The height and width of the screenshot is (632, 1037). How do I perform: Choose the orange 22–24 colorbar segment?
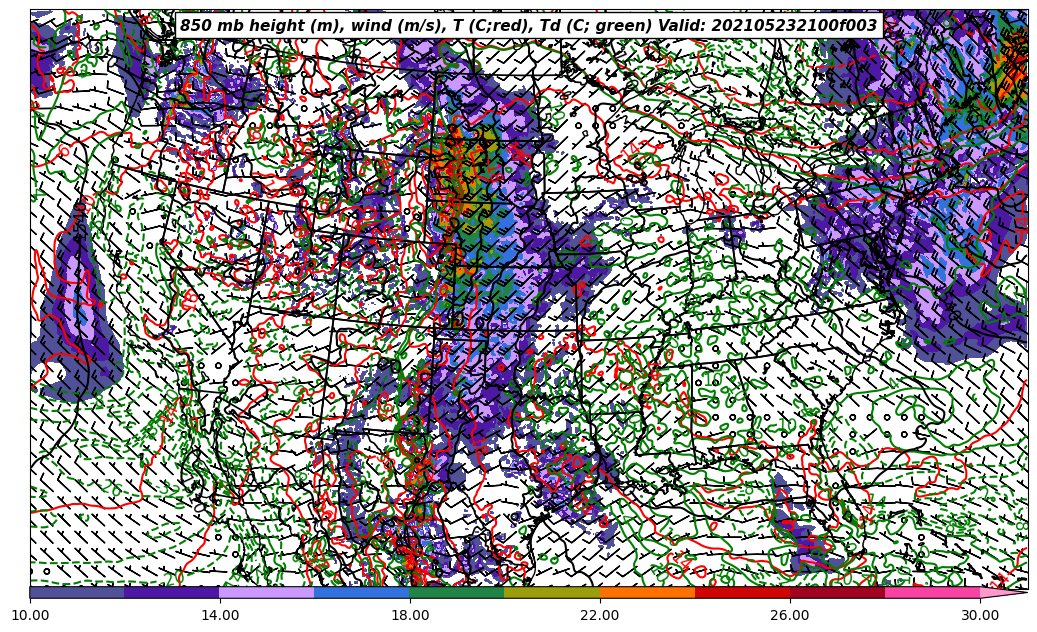click(647, 592)
